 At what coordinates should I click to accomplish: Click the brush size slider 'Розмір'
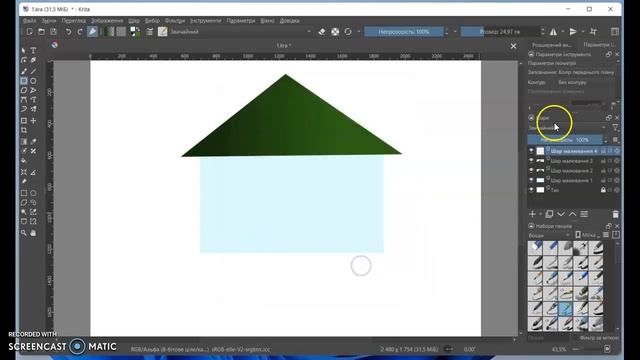(500, 32)
